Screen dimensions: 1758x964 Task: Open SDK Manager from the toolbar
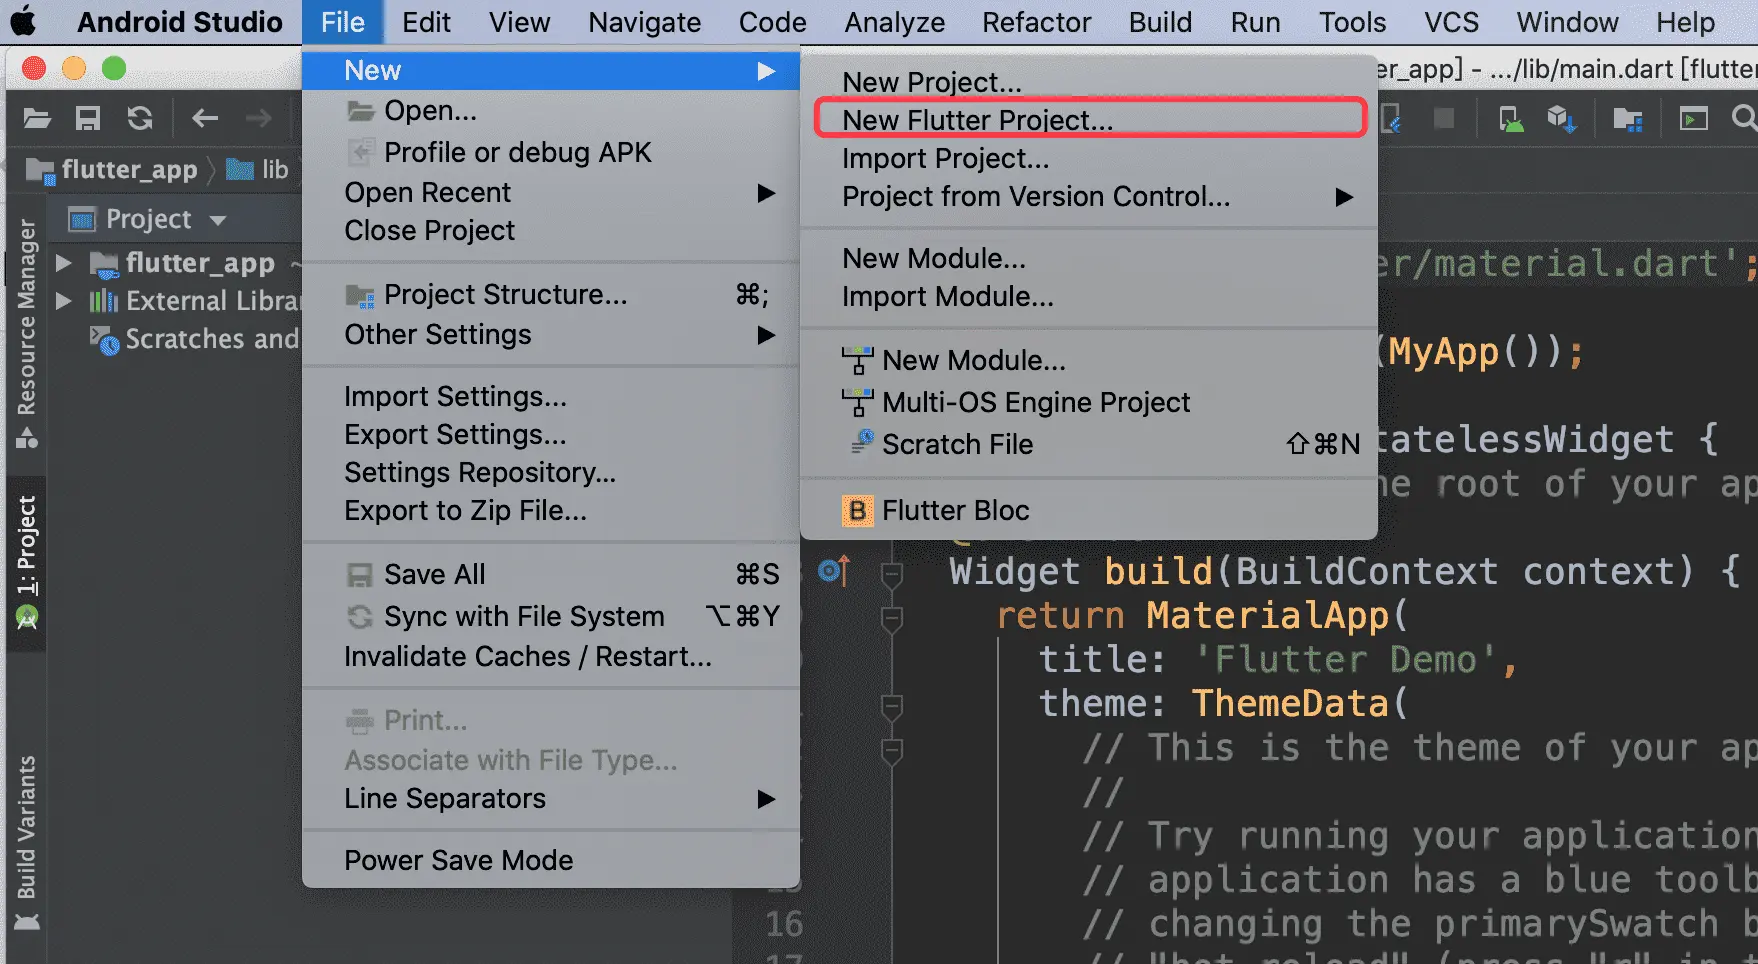pos(1561,120)
